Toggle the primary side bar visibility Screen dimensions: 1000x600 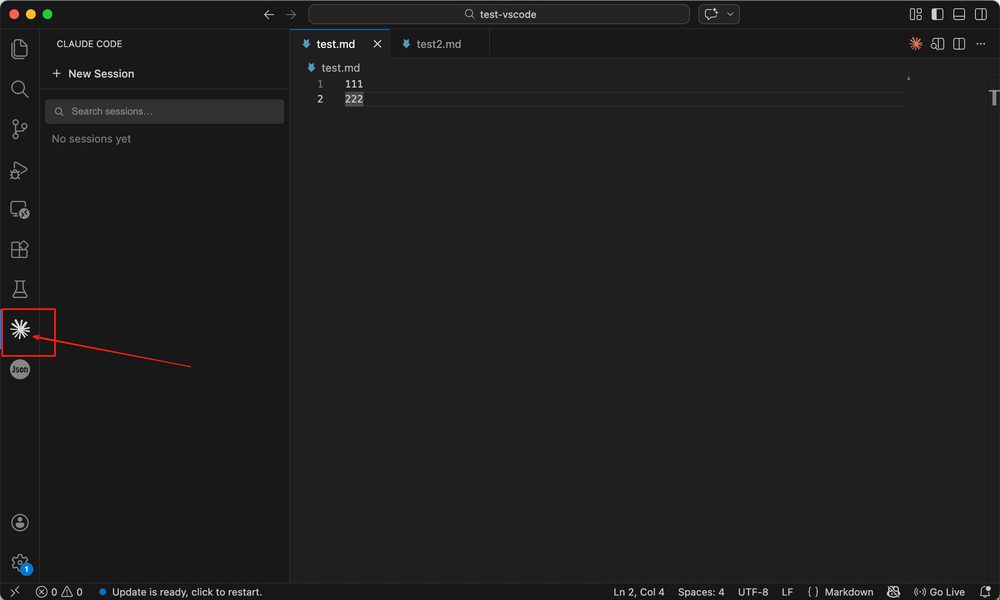tap(937, 14)
